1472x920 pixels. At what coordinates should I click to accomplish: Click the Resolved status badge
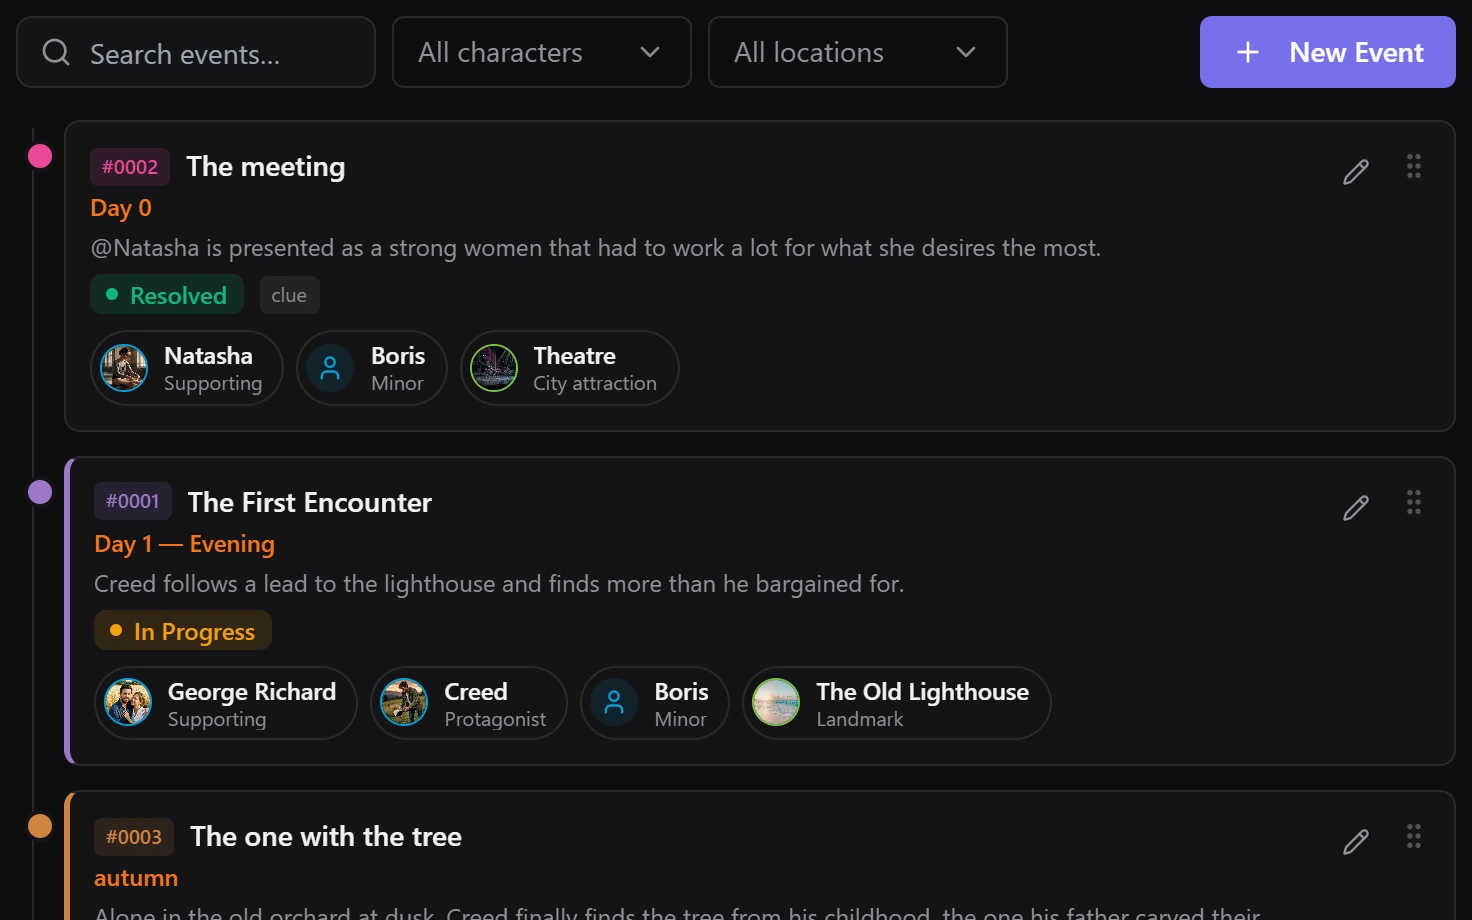pyautogui.click(x=167, y=295)
